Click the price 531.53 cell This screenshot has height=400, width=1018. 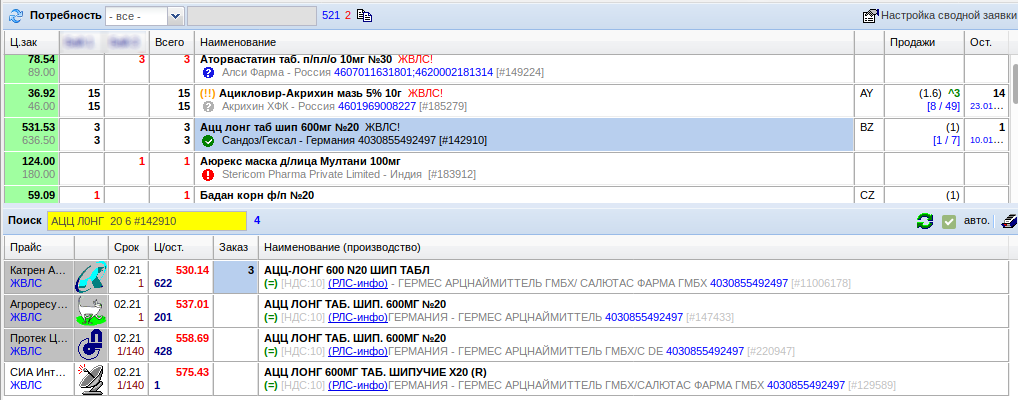(x=31, y=134)
